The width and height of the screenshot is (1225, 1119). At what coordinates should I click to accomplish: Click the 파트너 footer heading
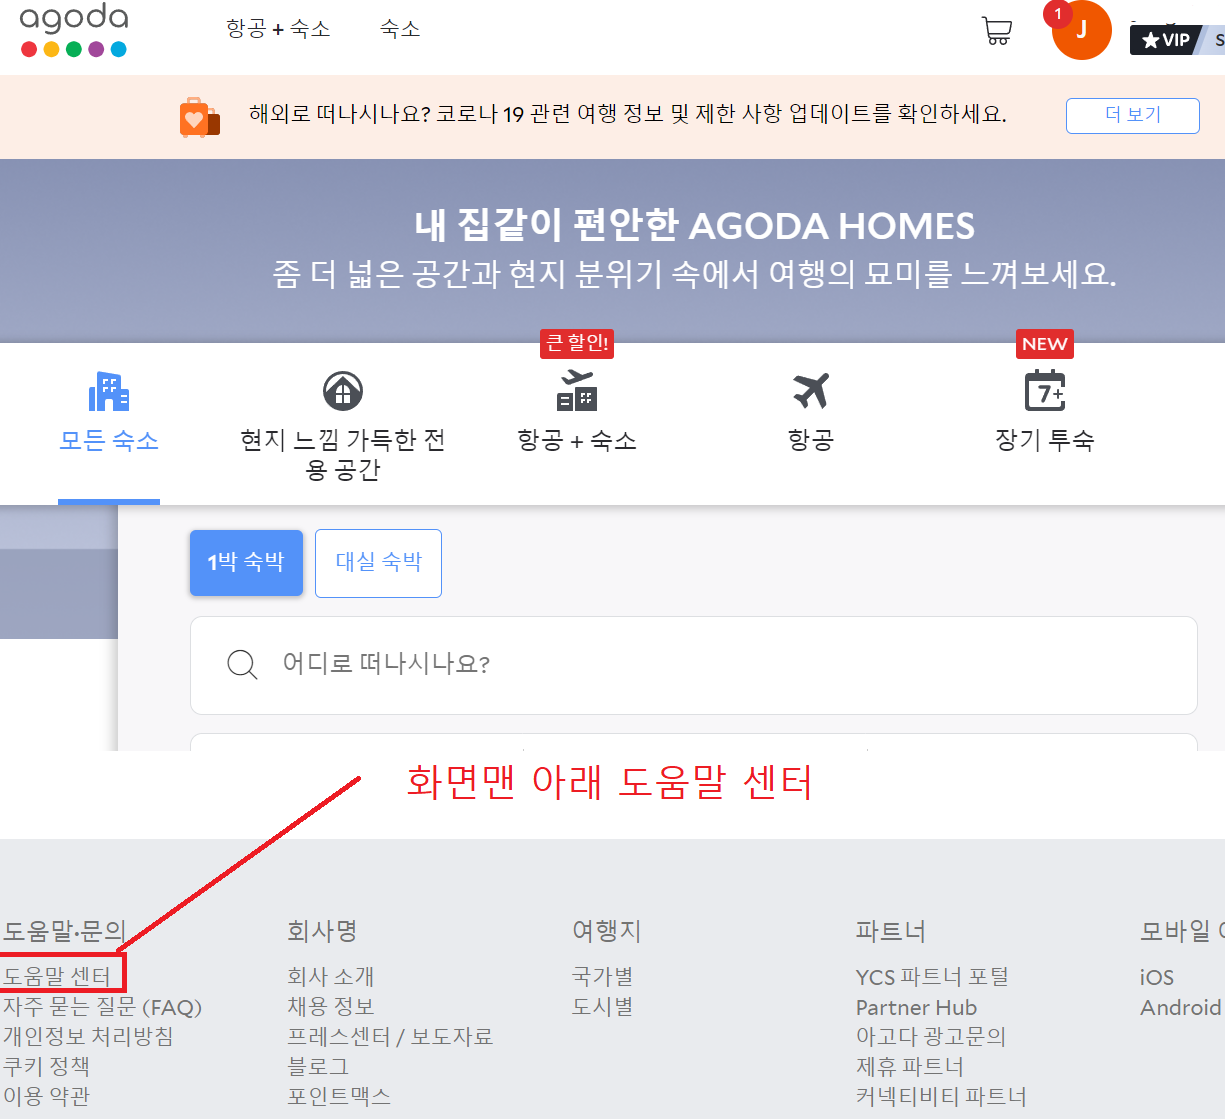(891, 931)
